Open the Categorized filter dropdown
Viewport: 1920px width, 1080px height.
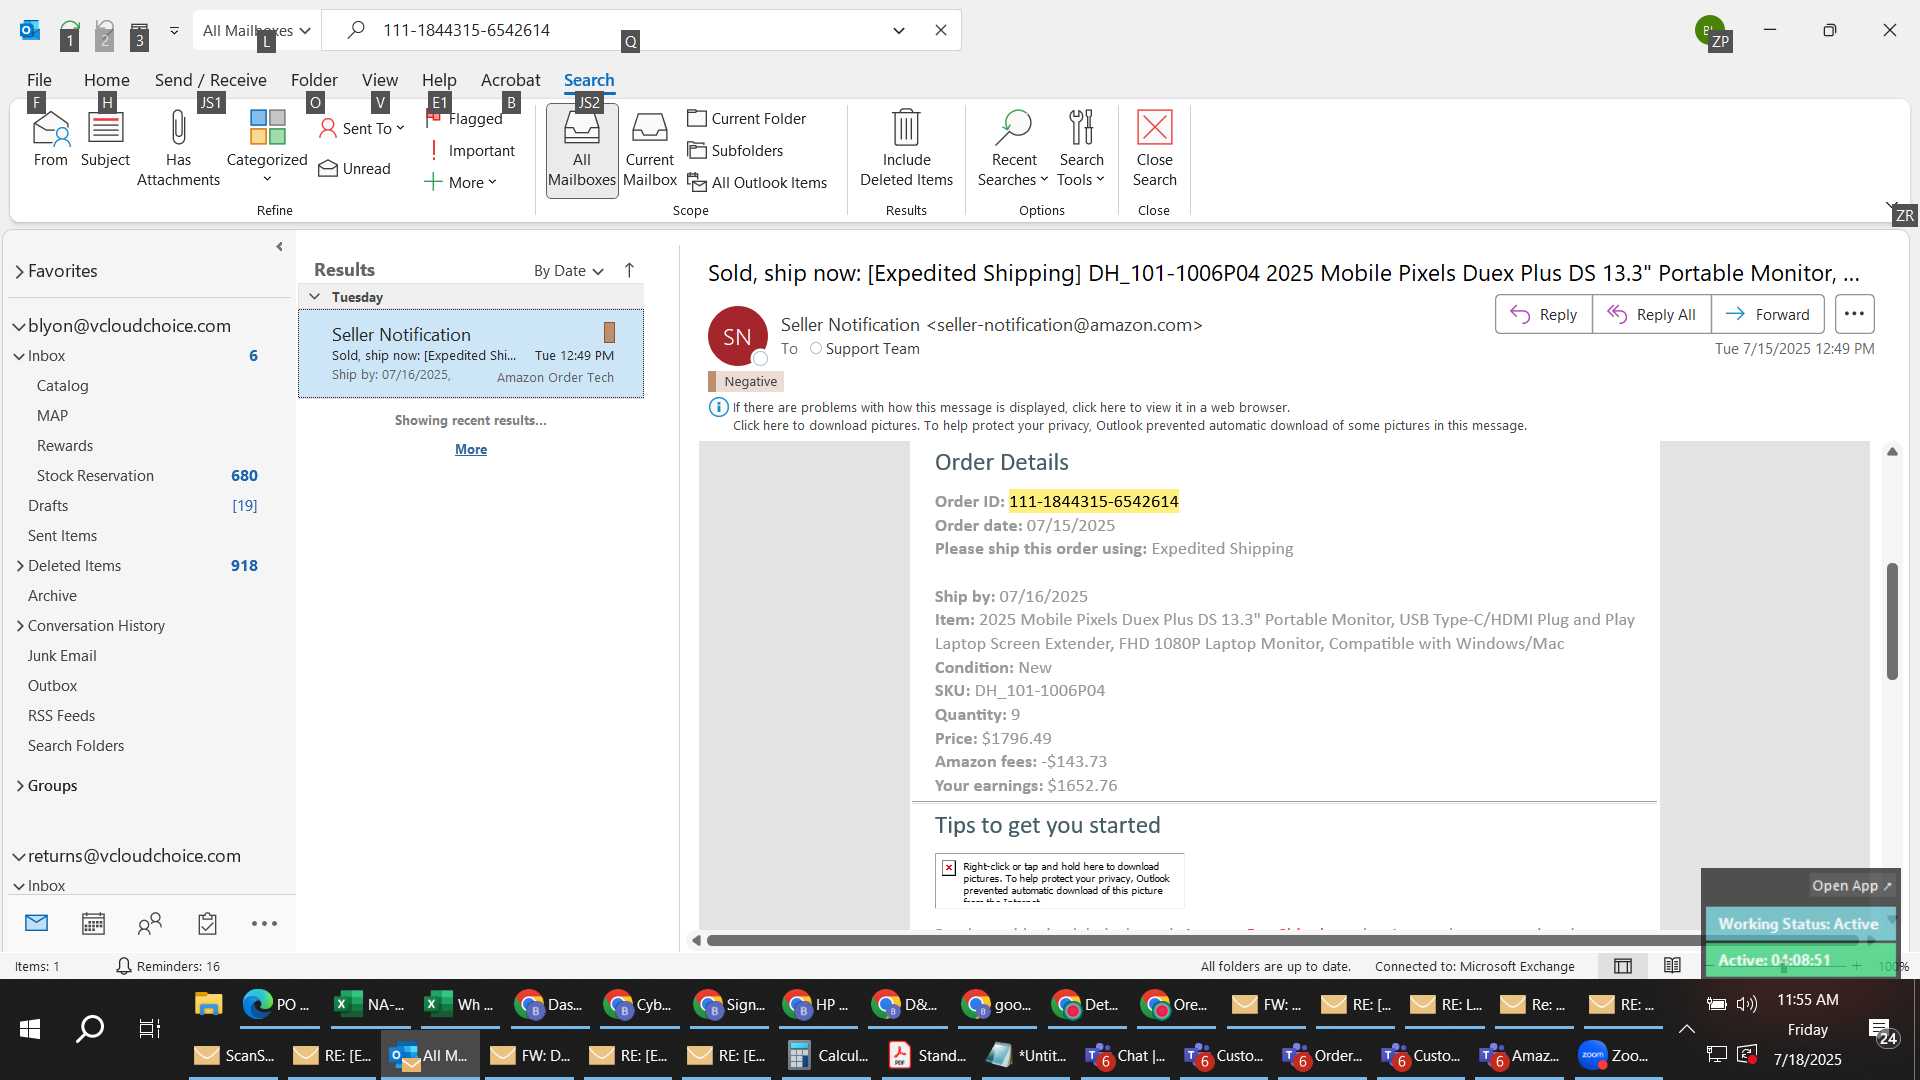coord(267,149)
